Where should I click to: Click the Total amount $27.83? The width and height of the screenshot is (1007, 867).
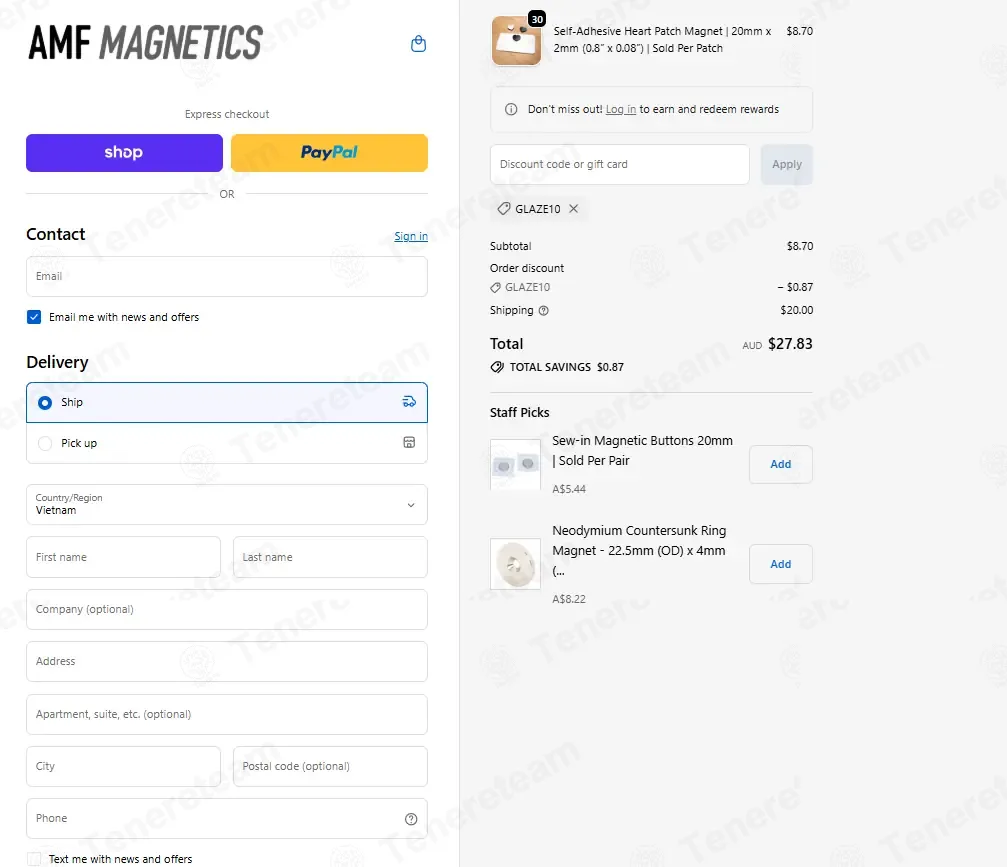click(790, 344)
